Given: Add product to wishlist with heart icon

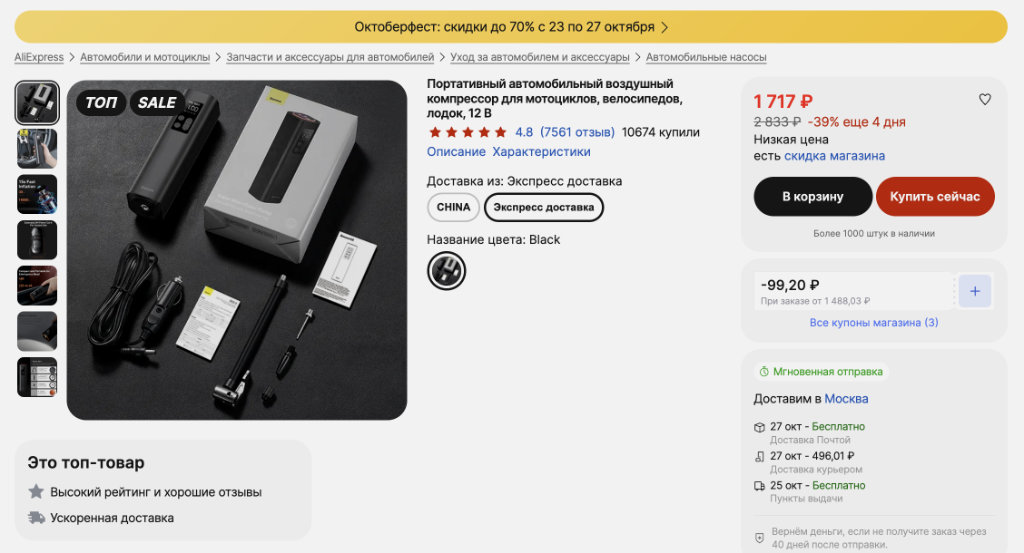Looking at the screenshot, I should click(985, 99).
